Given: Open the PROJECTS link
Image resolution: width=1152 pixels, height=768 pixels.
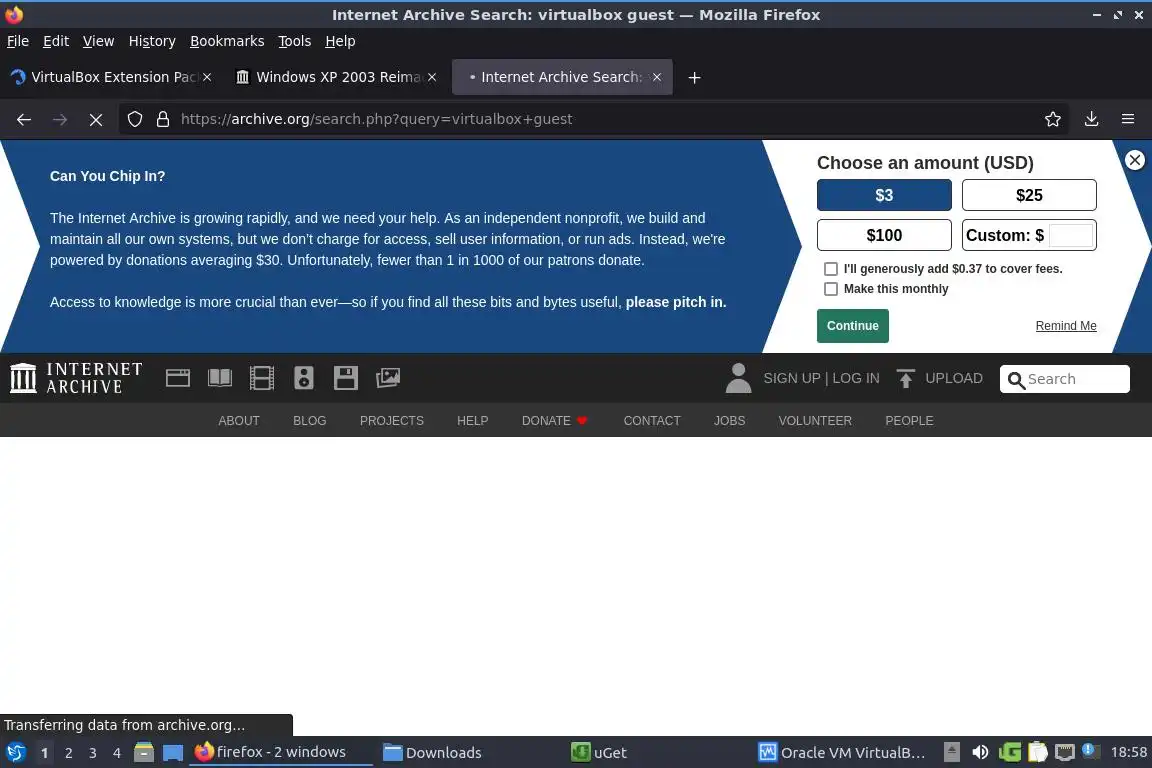Looking at the screenshot, I should coord(392,421).
